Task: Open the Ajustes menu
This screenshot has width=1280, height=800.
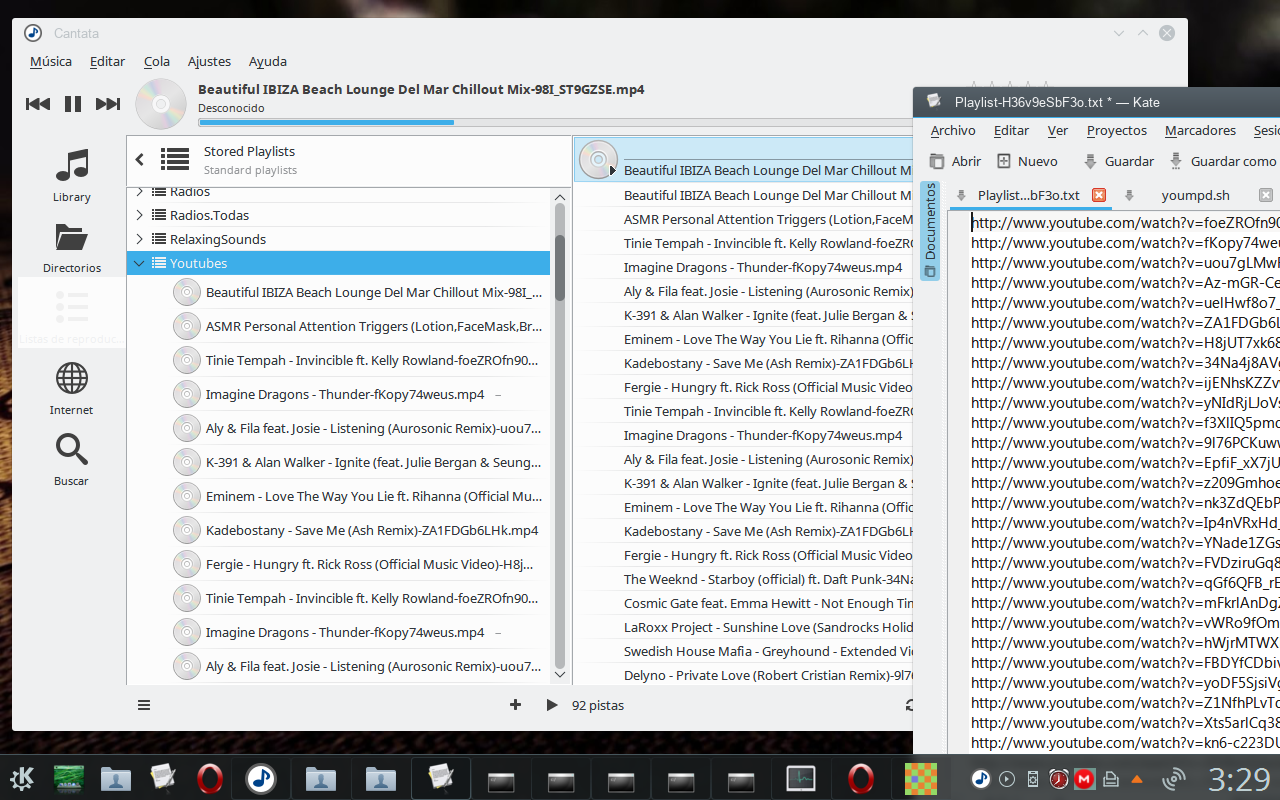Action: pos(209,61)
